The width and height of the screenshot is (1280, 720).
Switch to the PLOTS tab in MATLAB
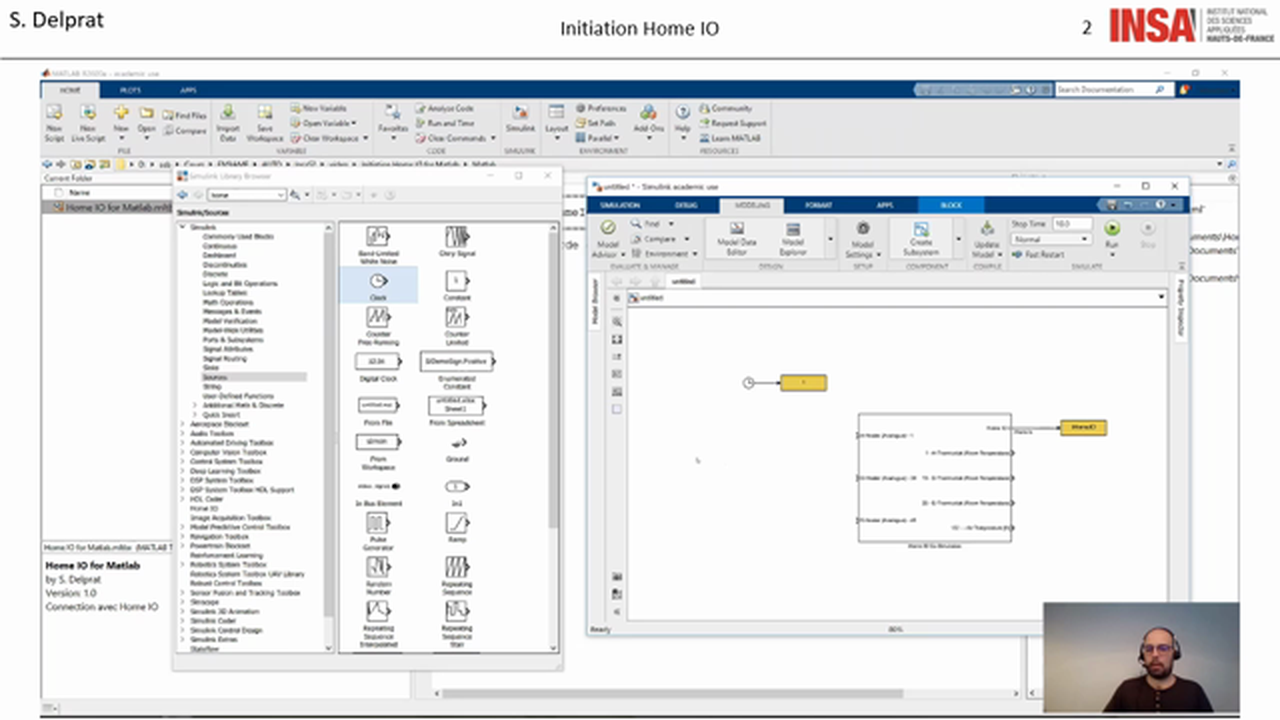click(130, 90)
